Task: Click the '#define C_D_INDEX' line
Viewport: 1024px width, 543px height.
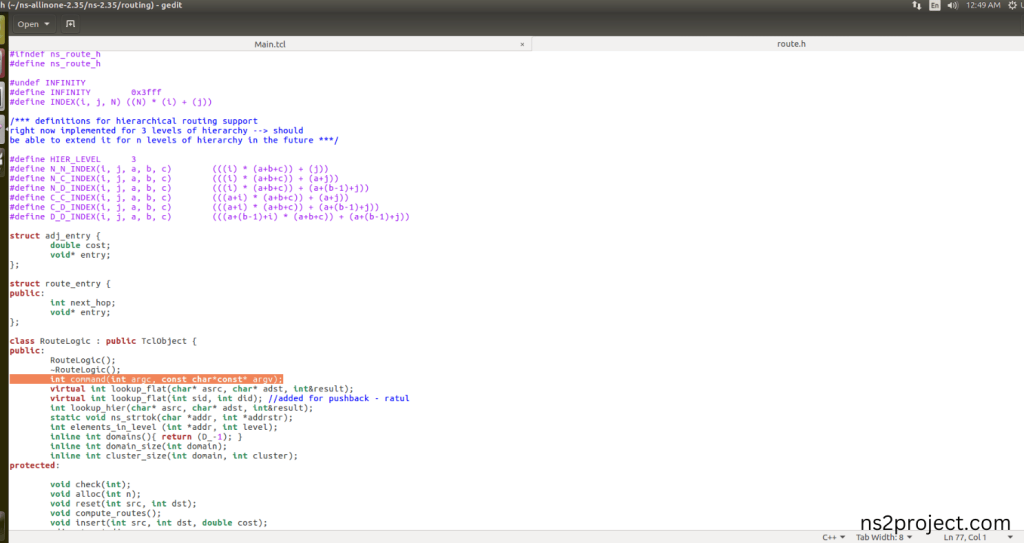Action: [195, 207]
